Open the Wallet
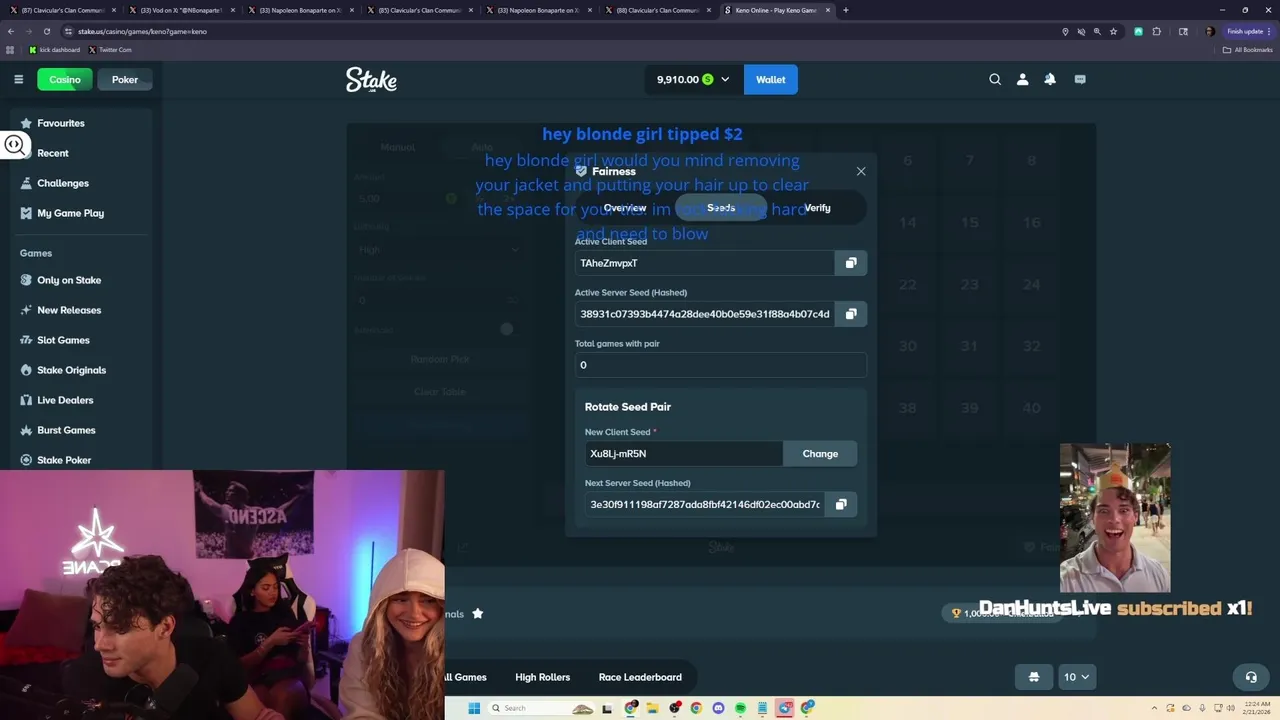The height and width of the screenshot is (720, 1280). tap(771, 80)
